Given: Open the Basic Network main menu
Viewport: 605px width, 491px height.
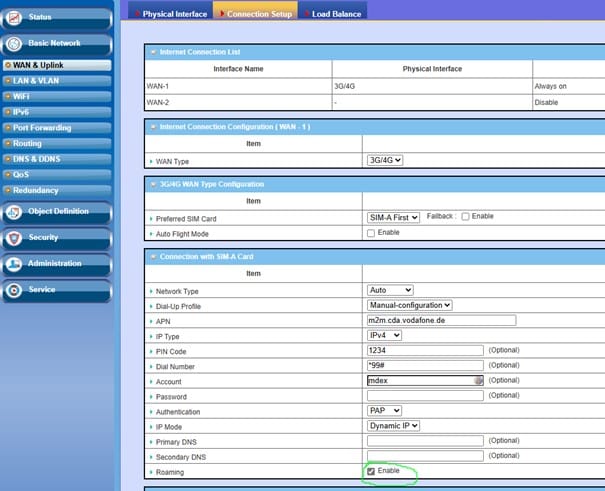Looking at the screenshot, I should point(57,44).
